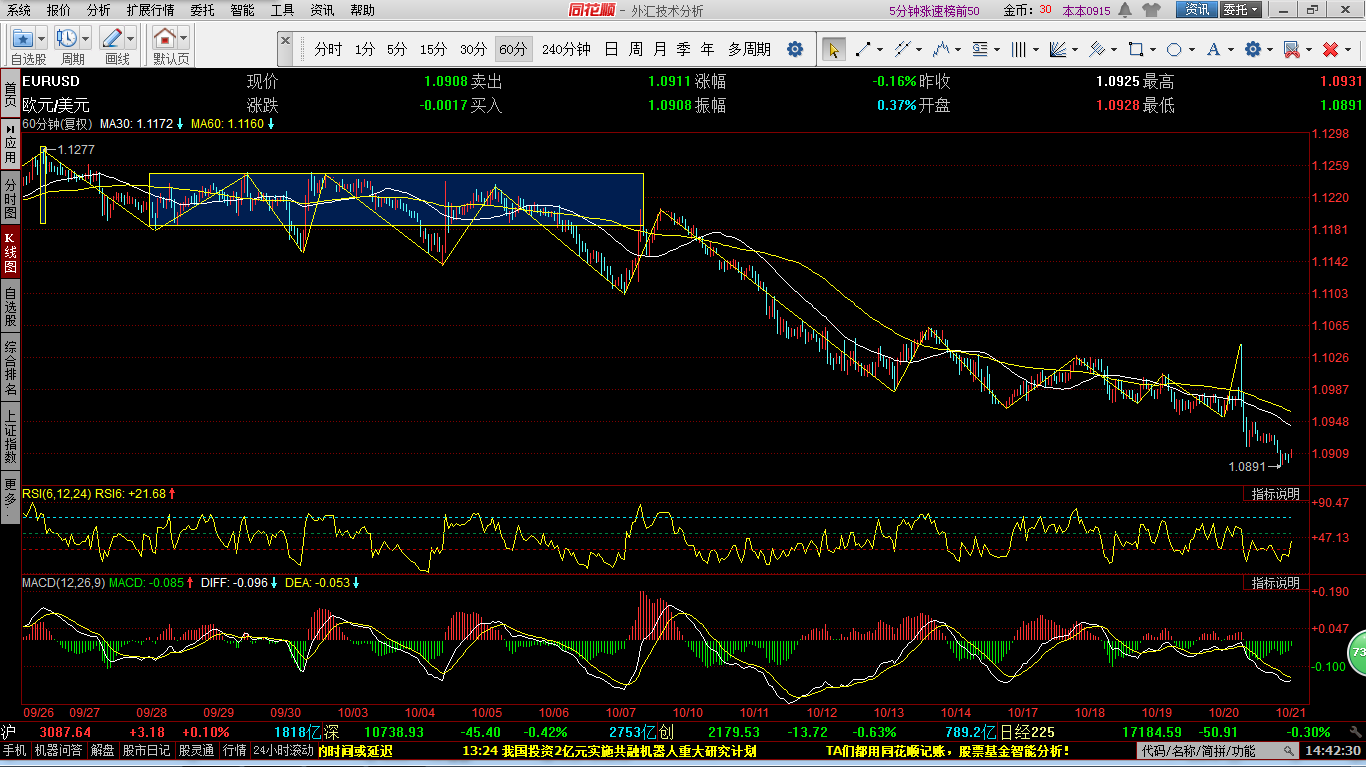Open the 委托 dropdown button in title bar
This screenshot has width=1366, height=767.
[1241, 10]
